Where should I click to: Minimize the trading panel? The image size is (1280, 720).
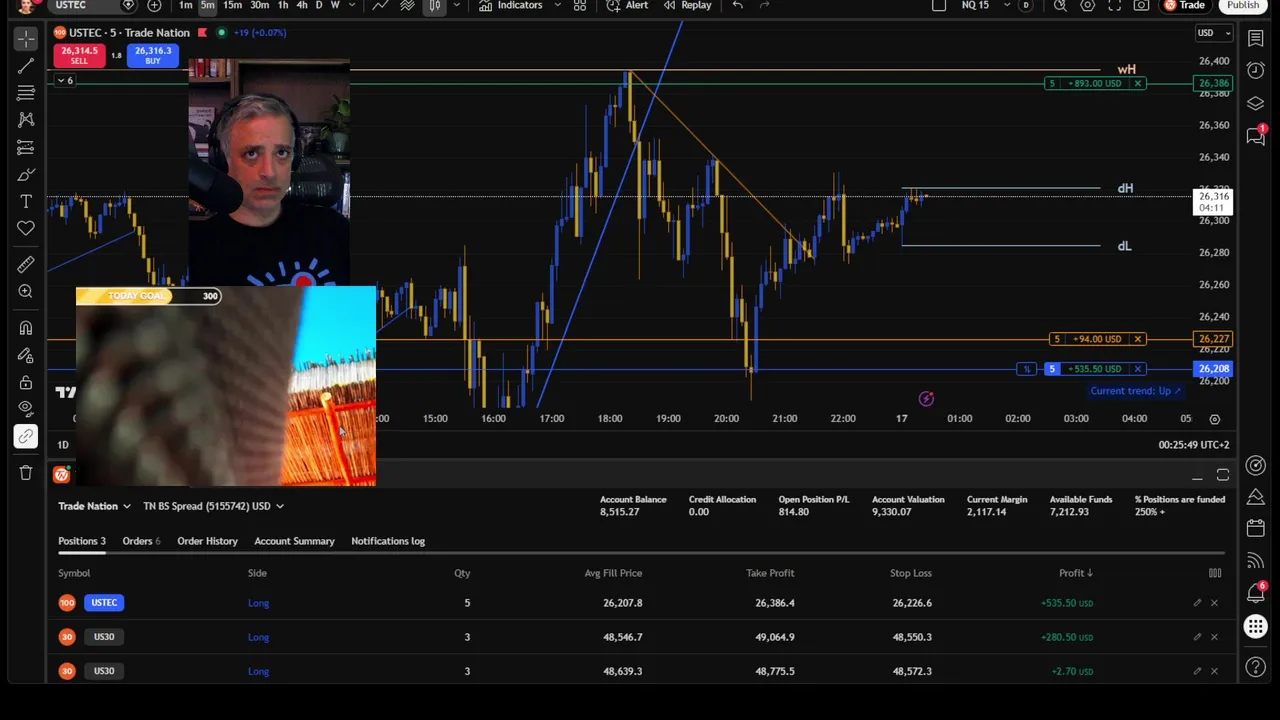[x=1197, y=476]
